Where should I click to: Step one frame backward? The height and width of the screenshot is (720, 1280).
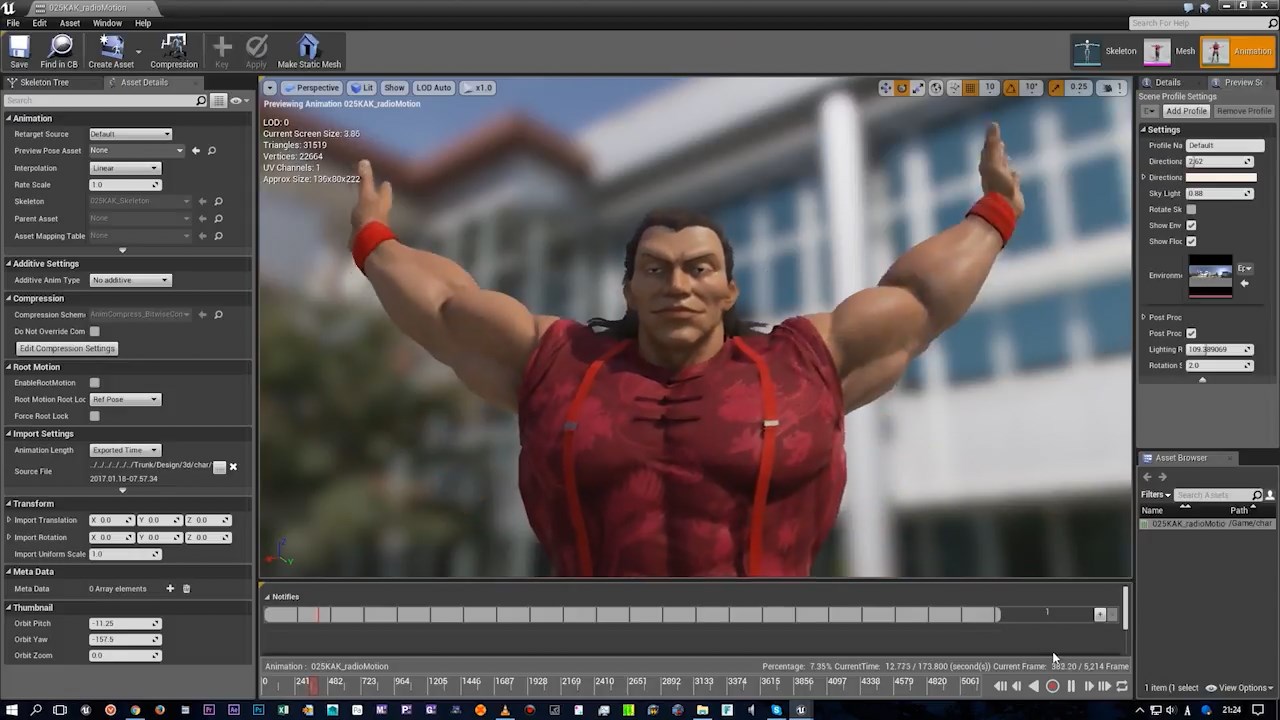pyautogui.click(x=1017, y=686)
